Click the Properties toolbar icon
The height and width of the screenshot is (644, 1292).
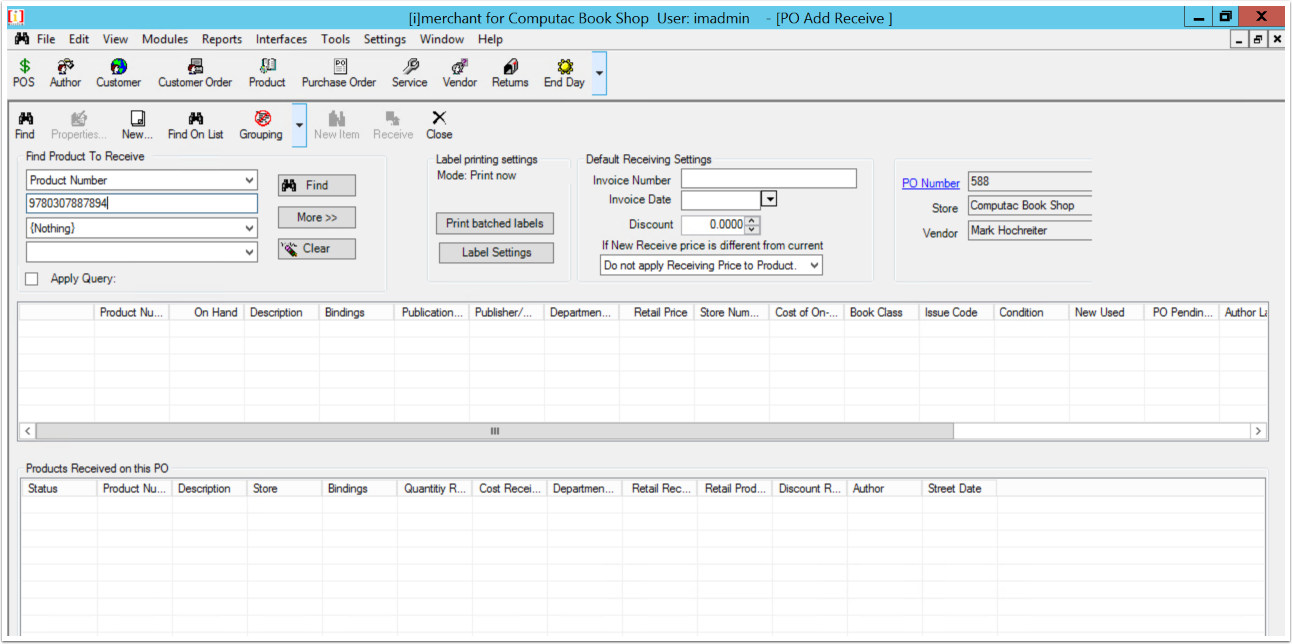[x=78, y=125]
